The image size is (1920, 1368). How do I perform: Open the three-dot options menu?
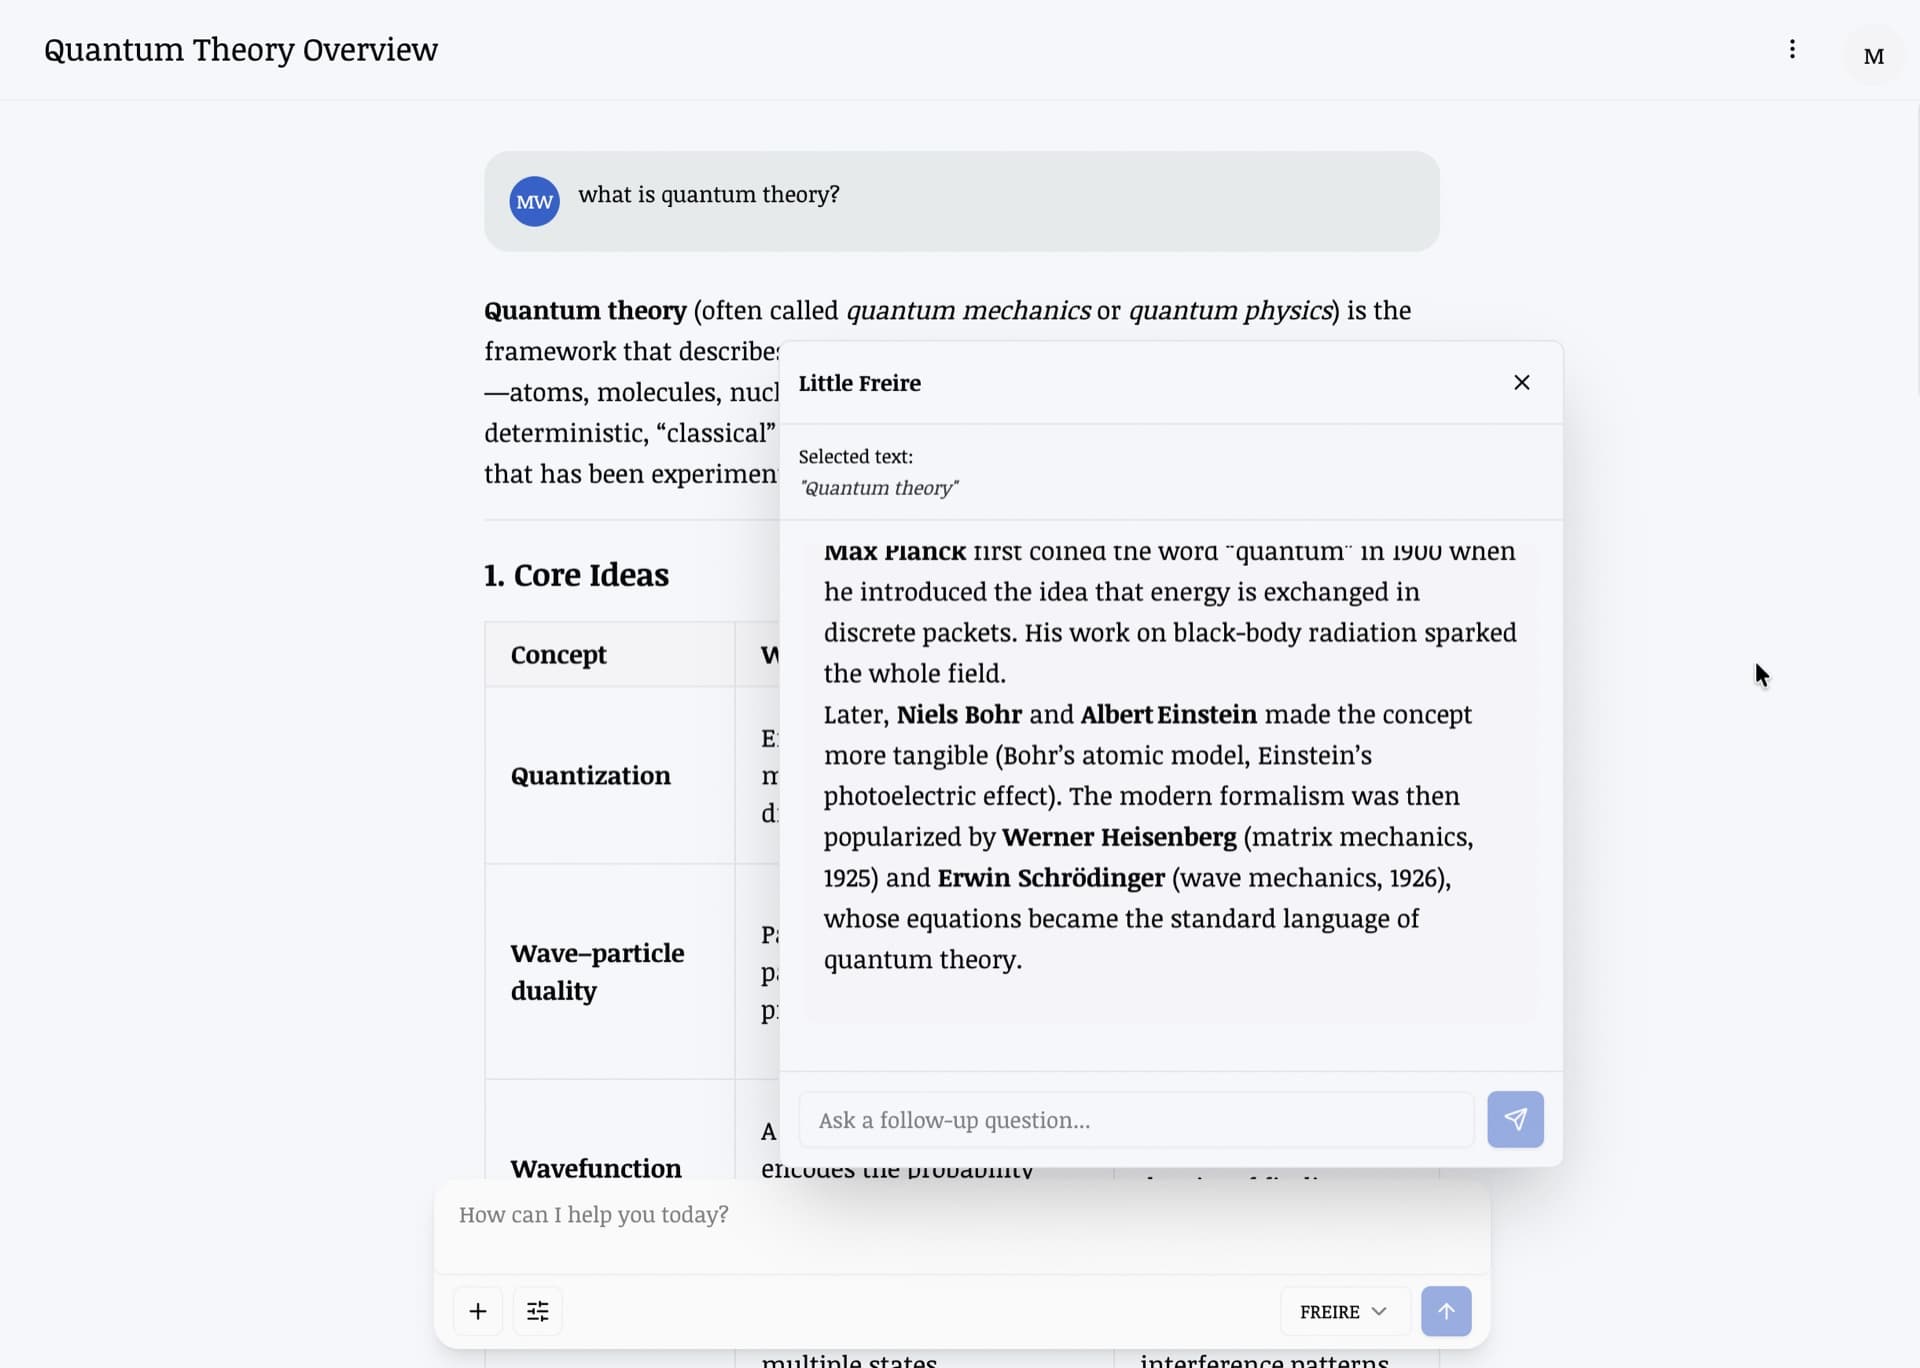click(x=1792, y=50)
